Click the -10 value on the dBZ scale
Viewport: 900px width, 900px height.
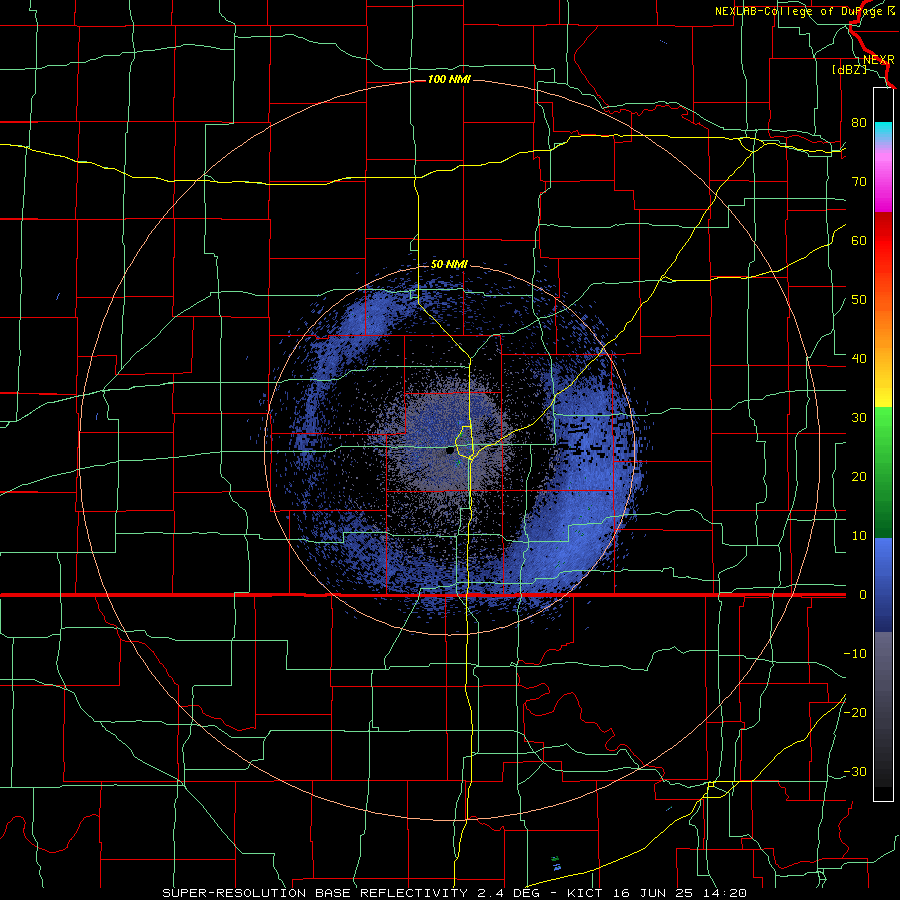point(855,653)
